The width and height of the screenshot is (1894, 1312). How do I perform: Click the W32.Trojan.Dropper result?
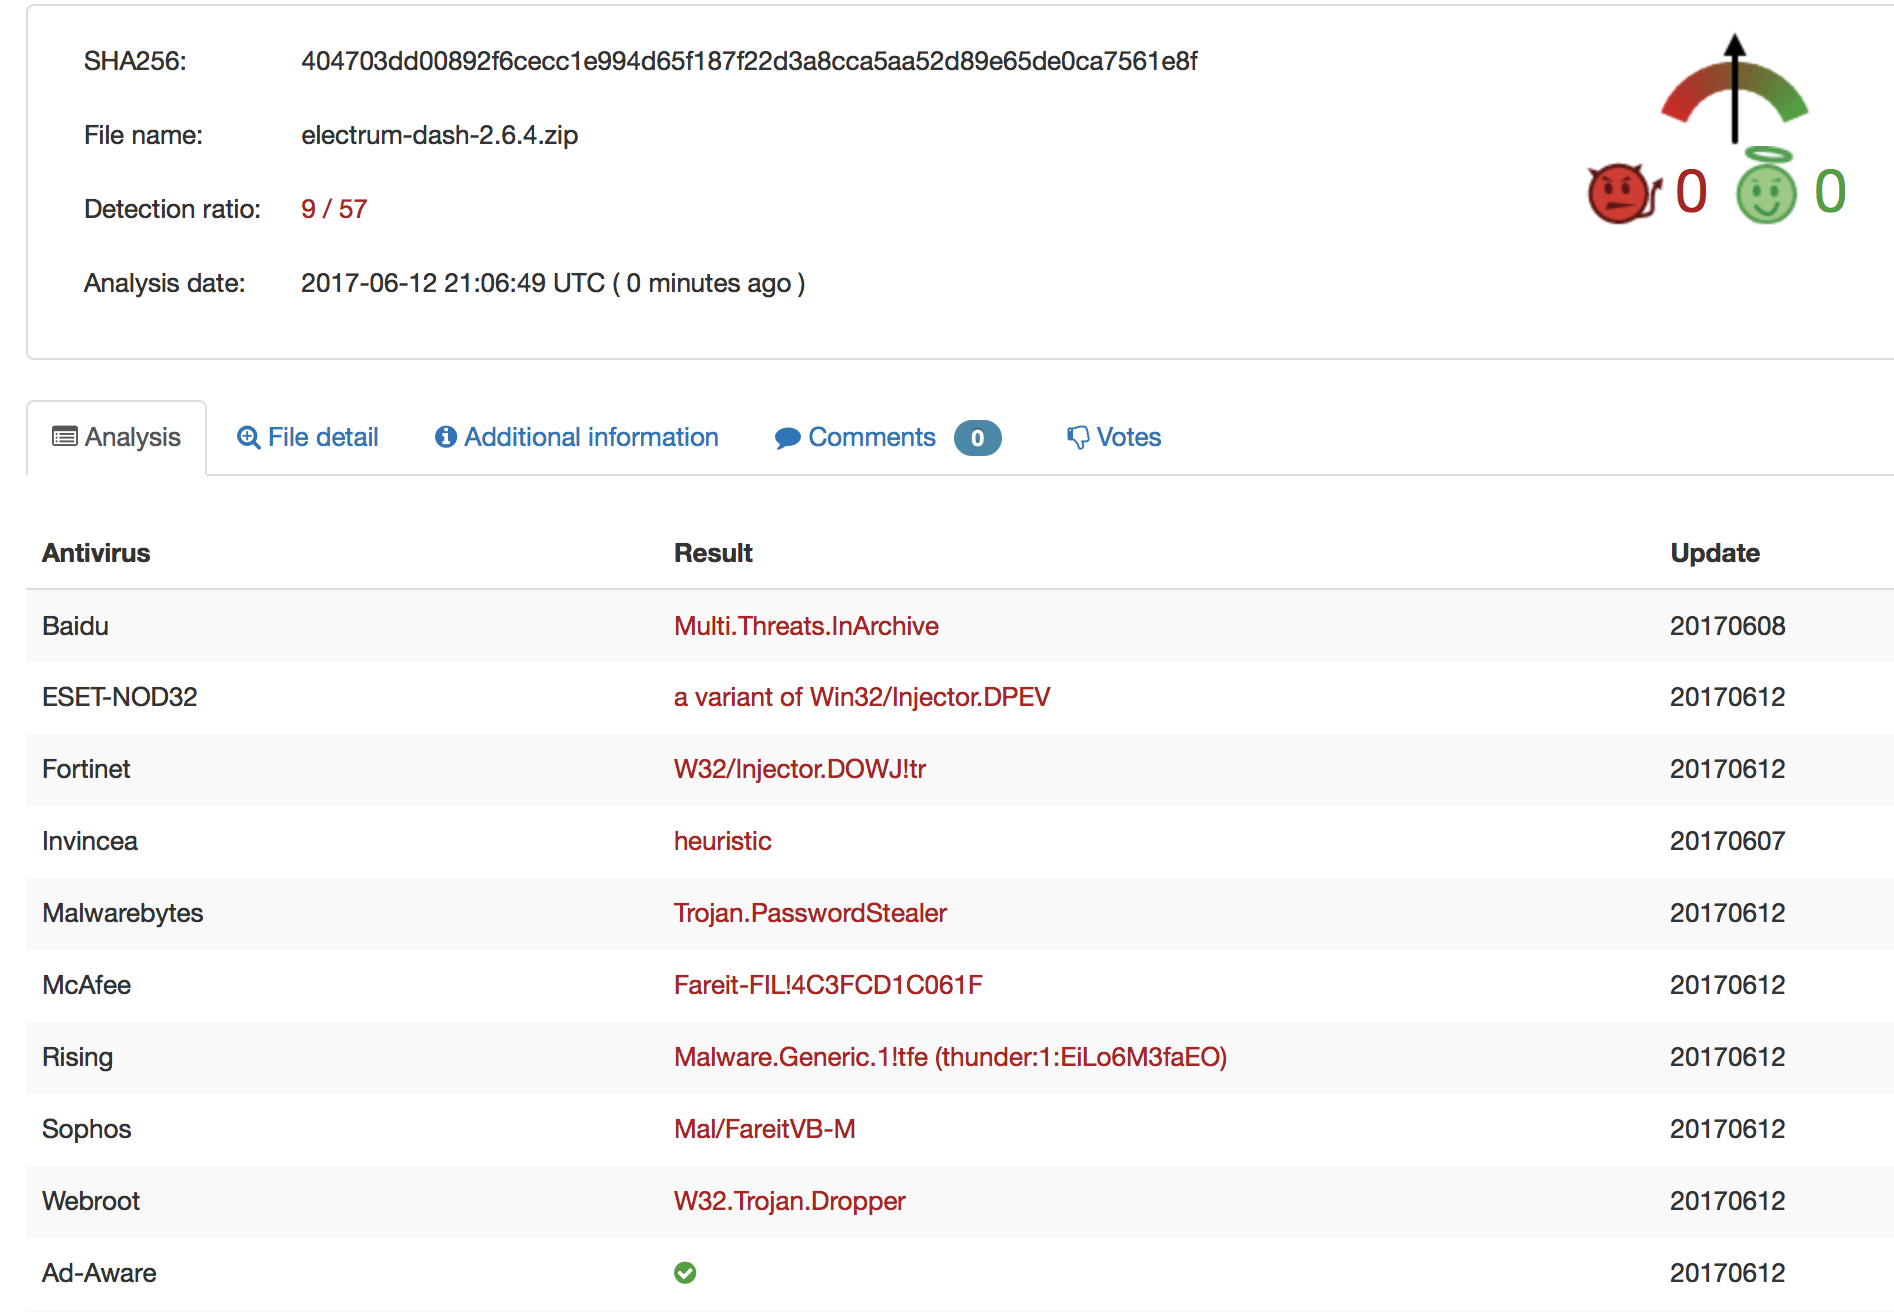coord(790,1201)
